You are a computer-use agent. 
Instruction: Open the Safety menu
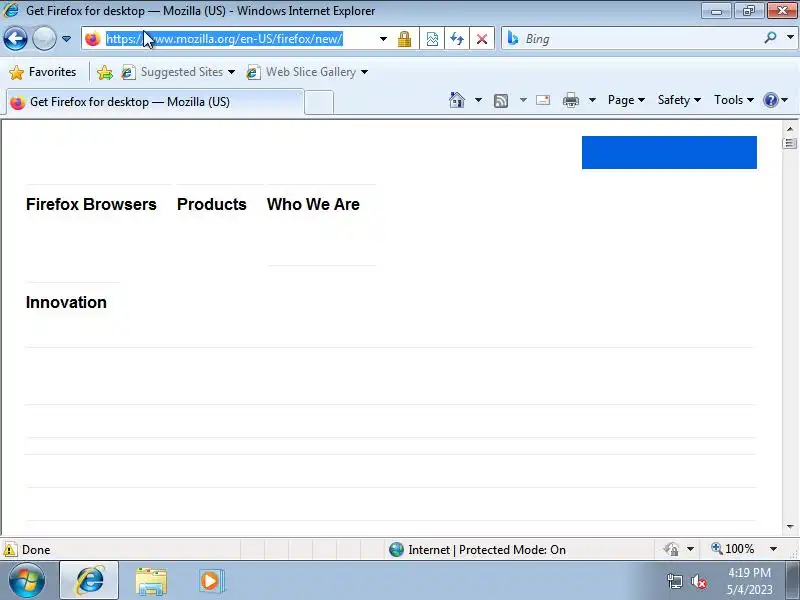(x=679, y=100)
